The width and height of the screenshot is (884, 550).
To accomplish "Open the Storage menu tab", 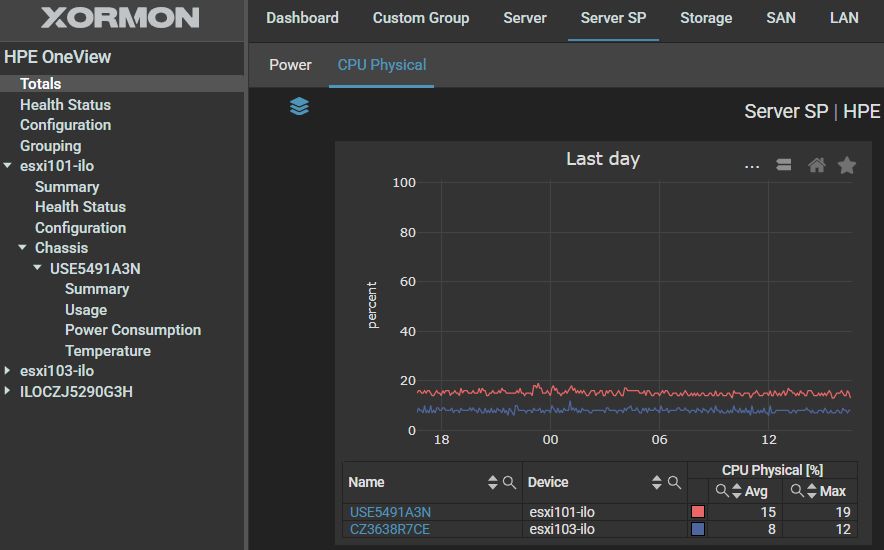I will pyautogui.click(x=705, y=18).
